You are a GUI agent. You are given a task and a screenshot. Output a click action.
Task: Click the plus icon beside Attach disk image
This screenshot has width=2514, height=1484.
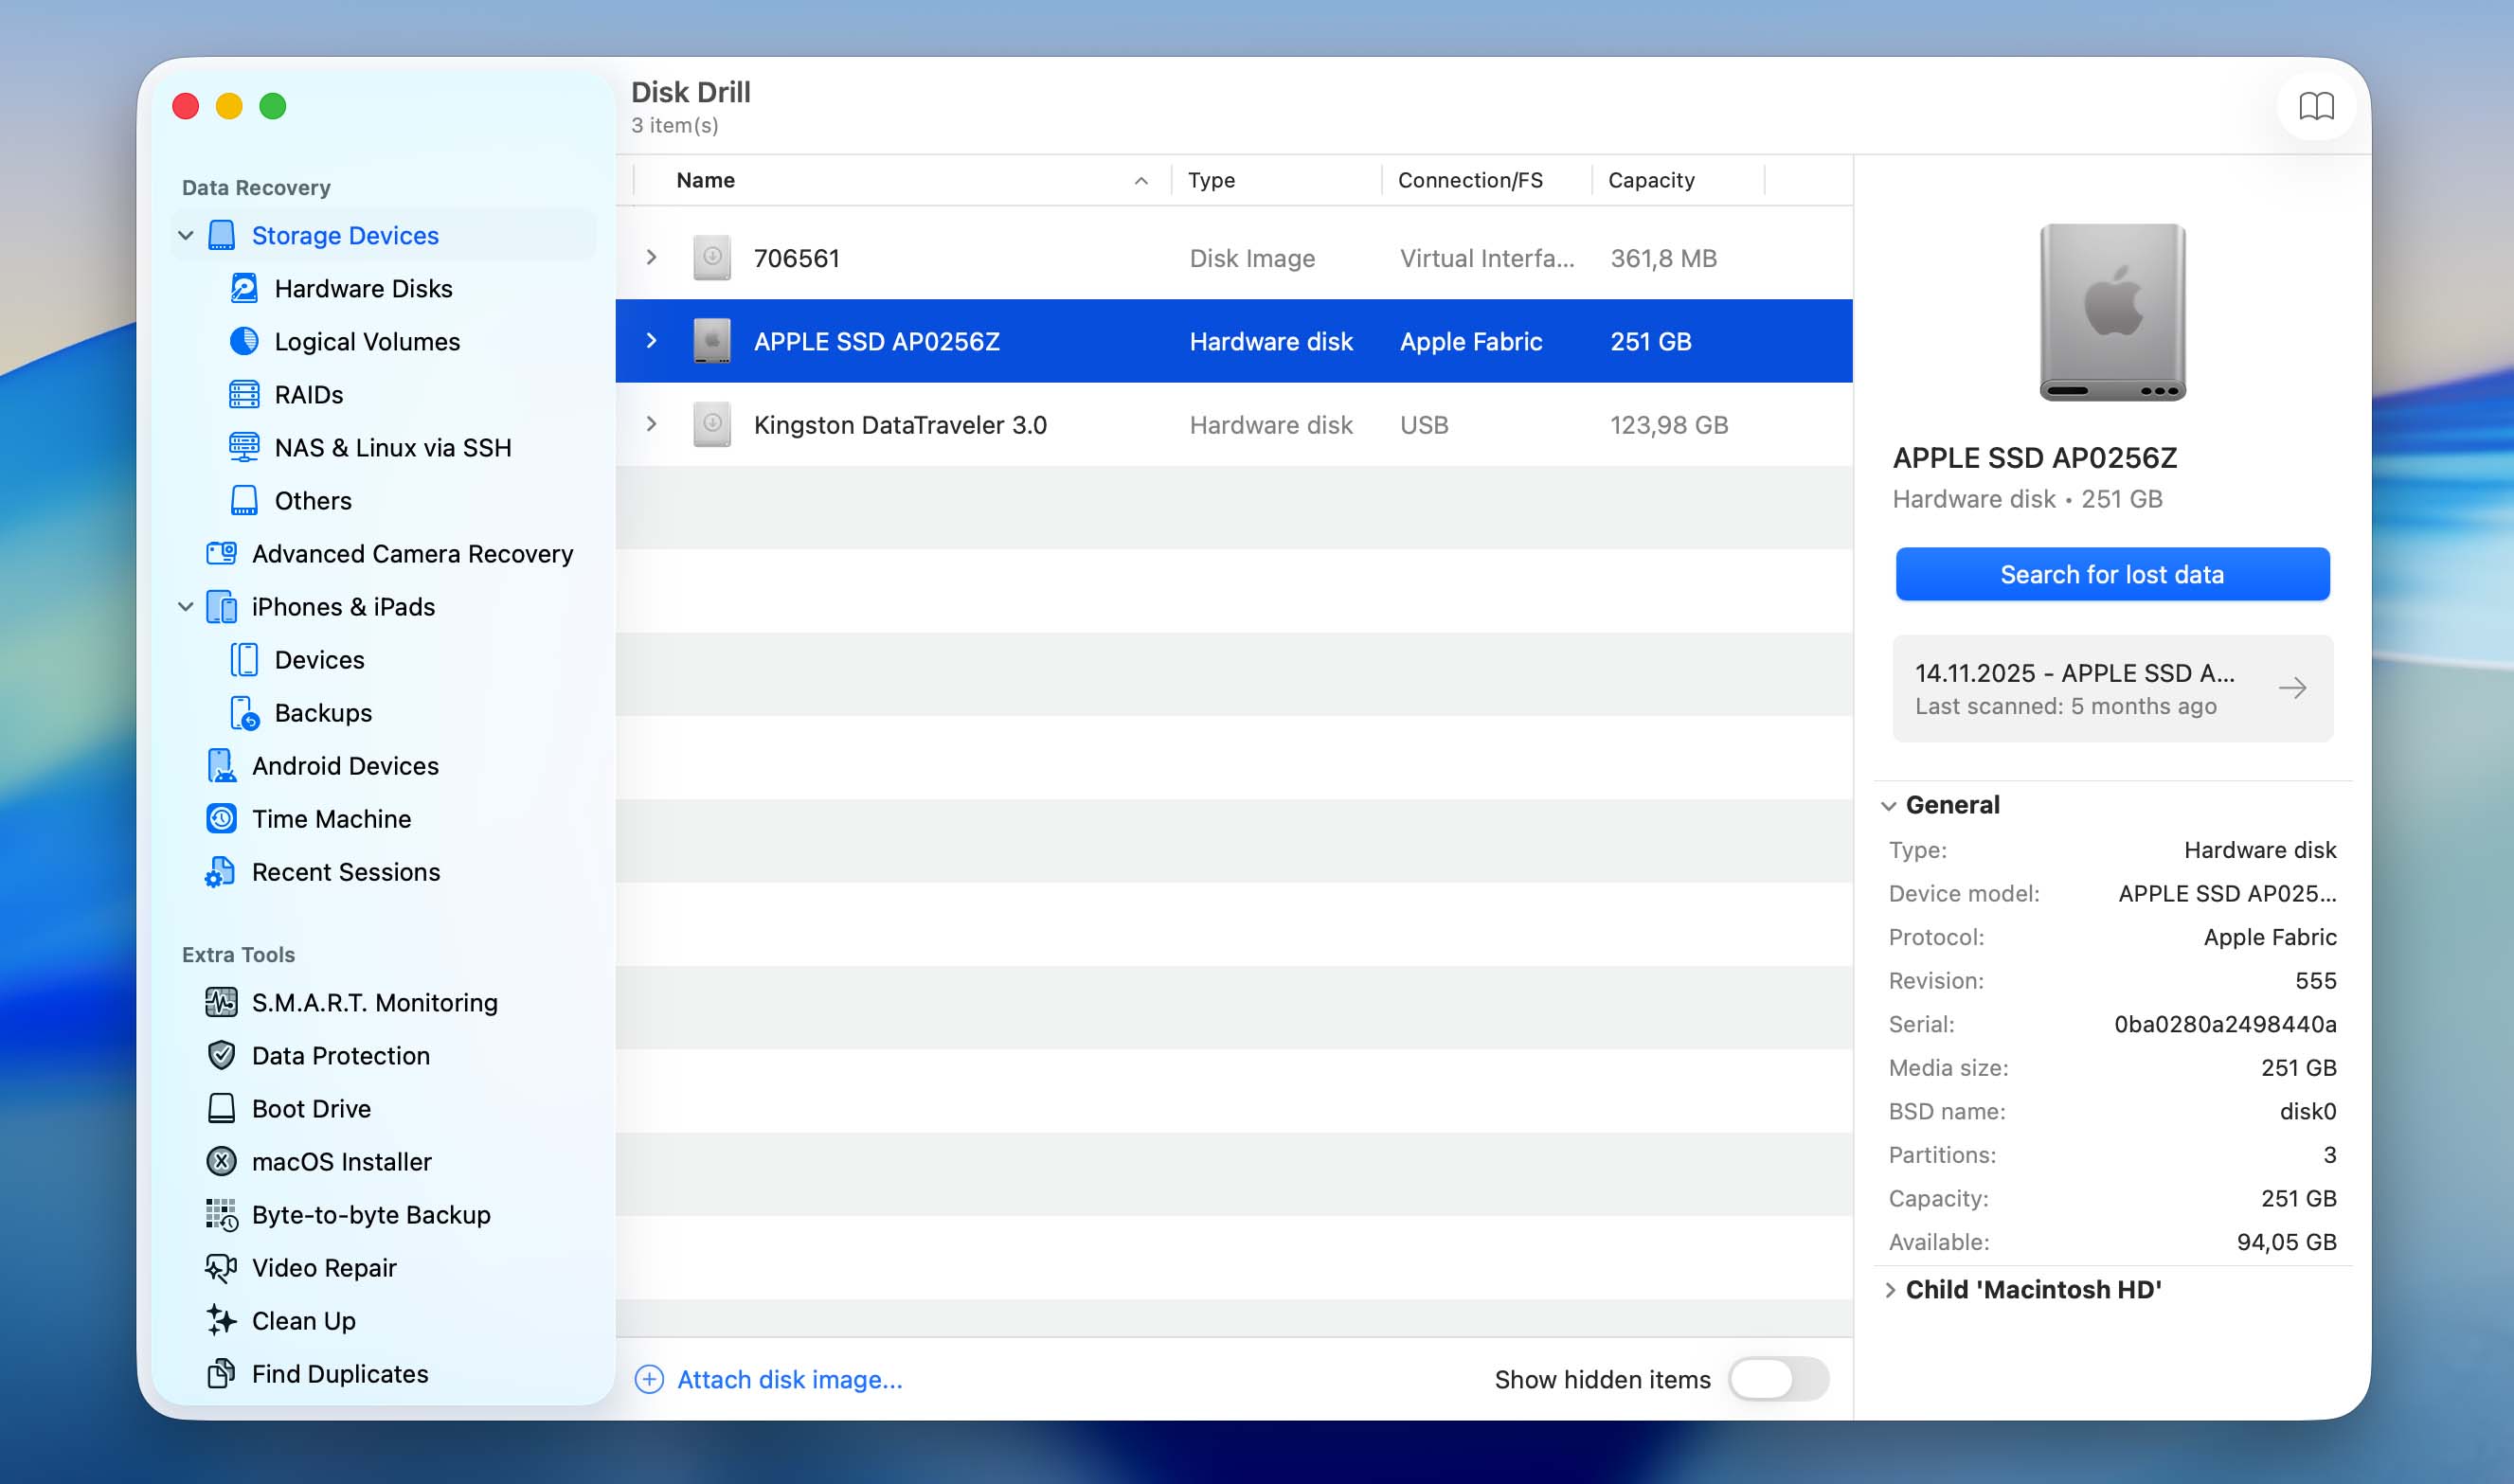coord(649,1379)
